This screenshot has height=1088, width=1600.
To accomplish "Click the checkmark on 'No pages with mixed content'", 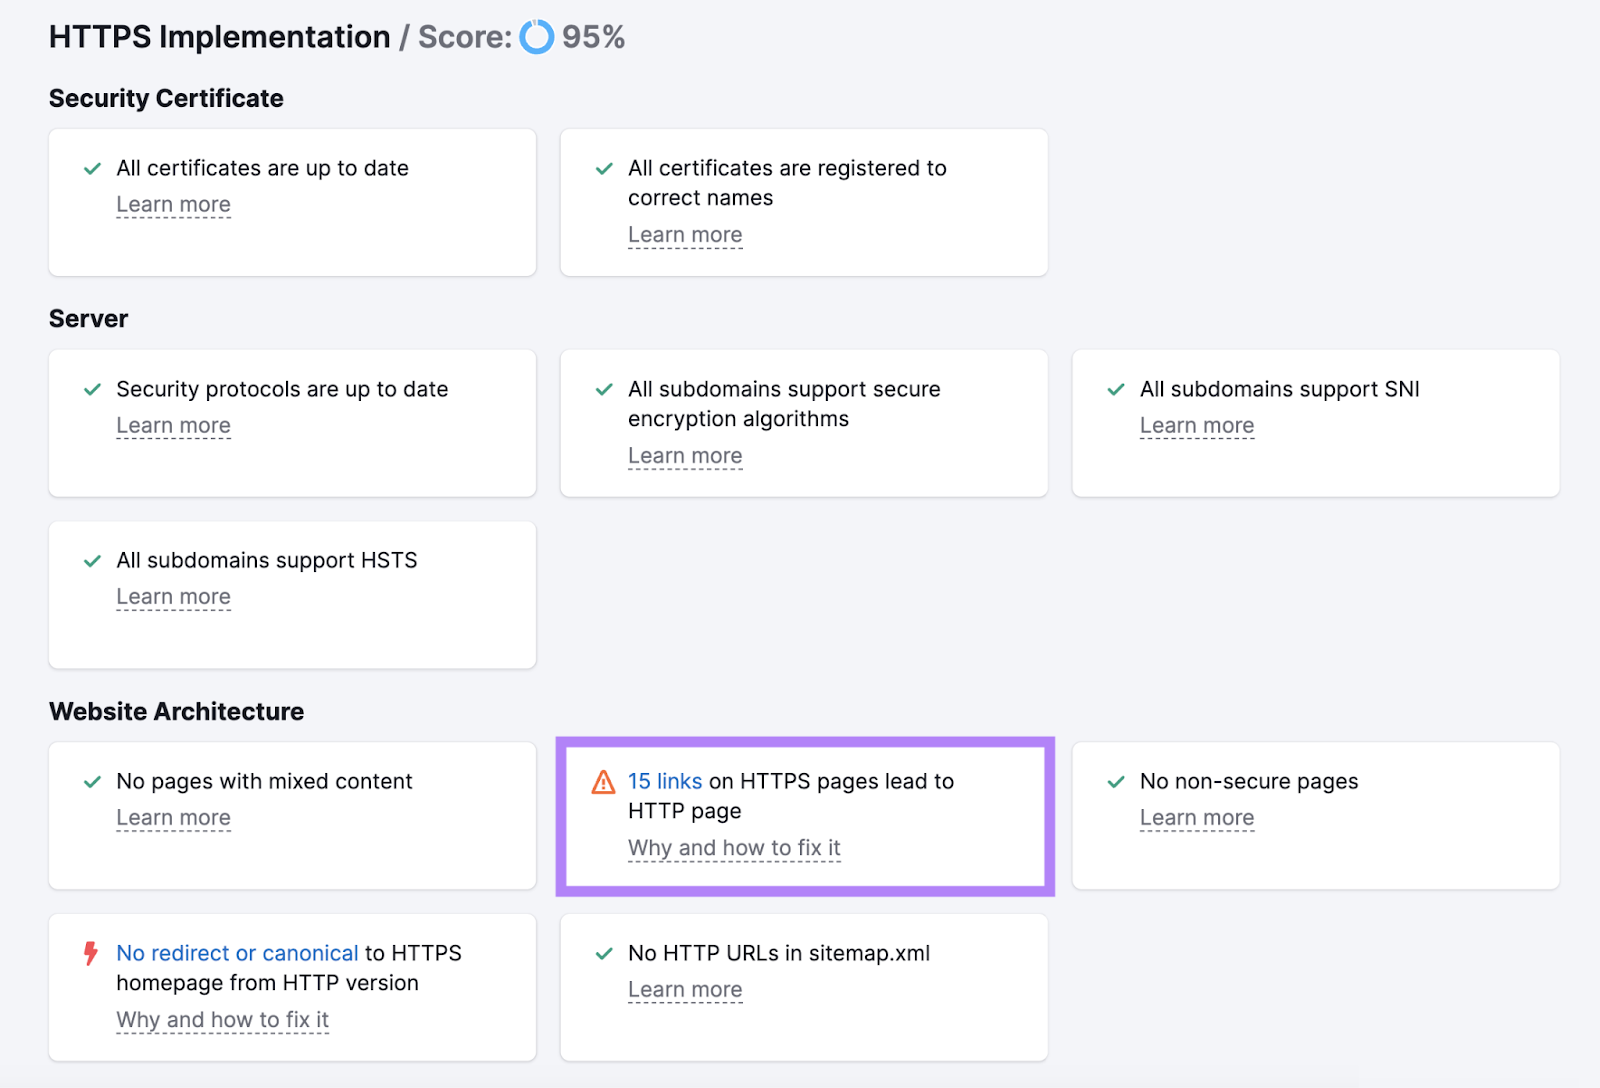I will (92, 782).
